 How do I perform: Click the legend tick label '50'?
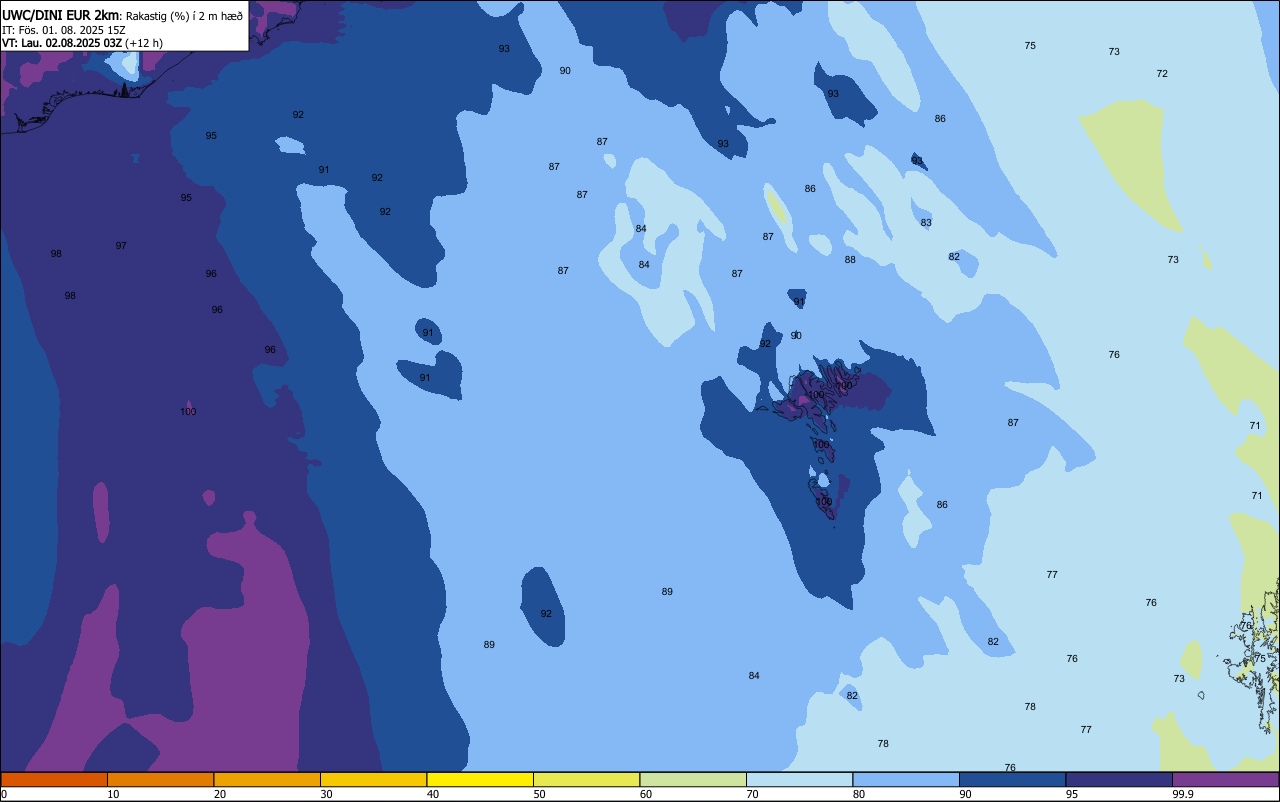click(539, 794)
